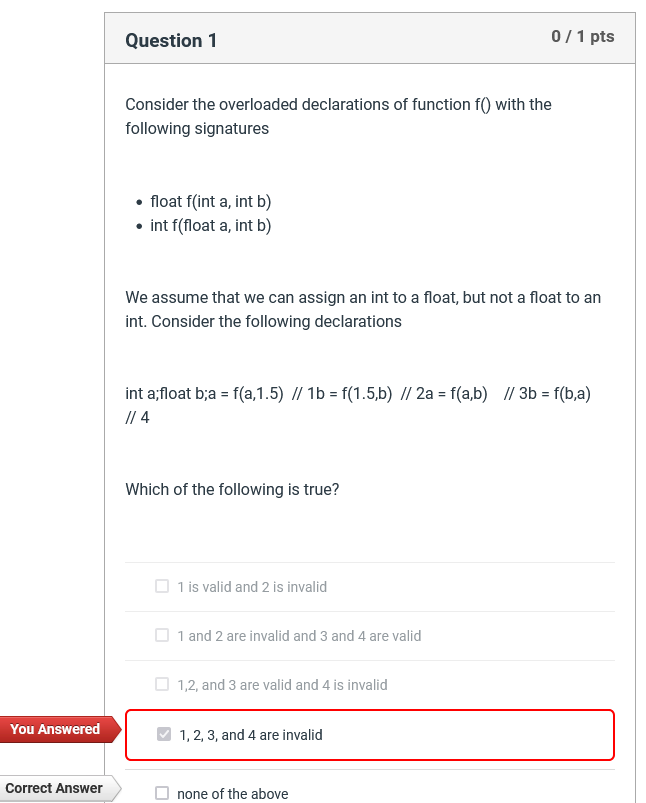Select the 'none of the above' option

pyautogui.click(x=161, y=792)
